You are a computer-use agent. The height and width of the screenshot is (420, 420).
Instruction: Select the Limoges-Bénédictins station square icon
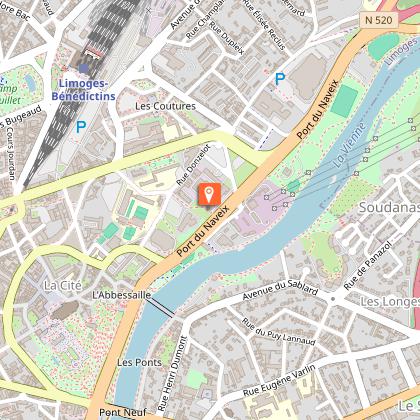tap(84, 68)
